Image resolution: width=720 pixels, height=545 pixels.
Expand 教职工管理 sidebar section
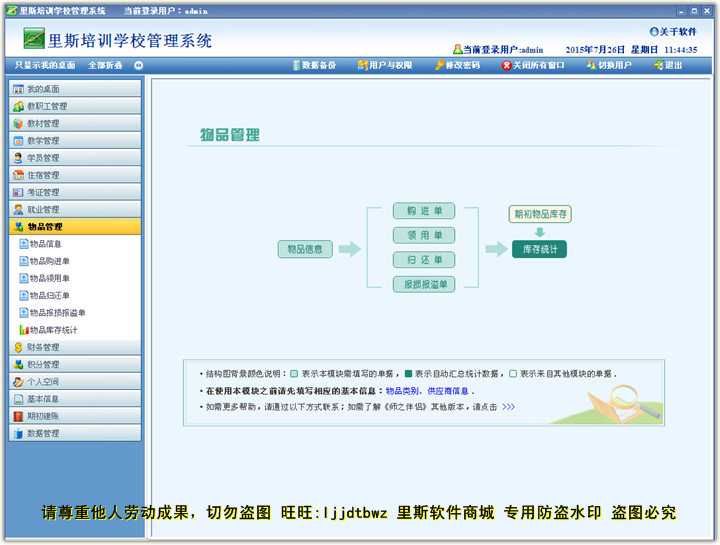(x=75, y=106)
